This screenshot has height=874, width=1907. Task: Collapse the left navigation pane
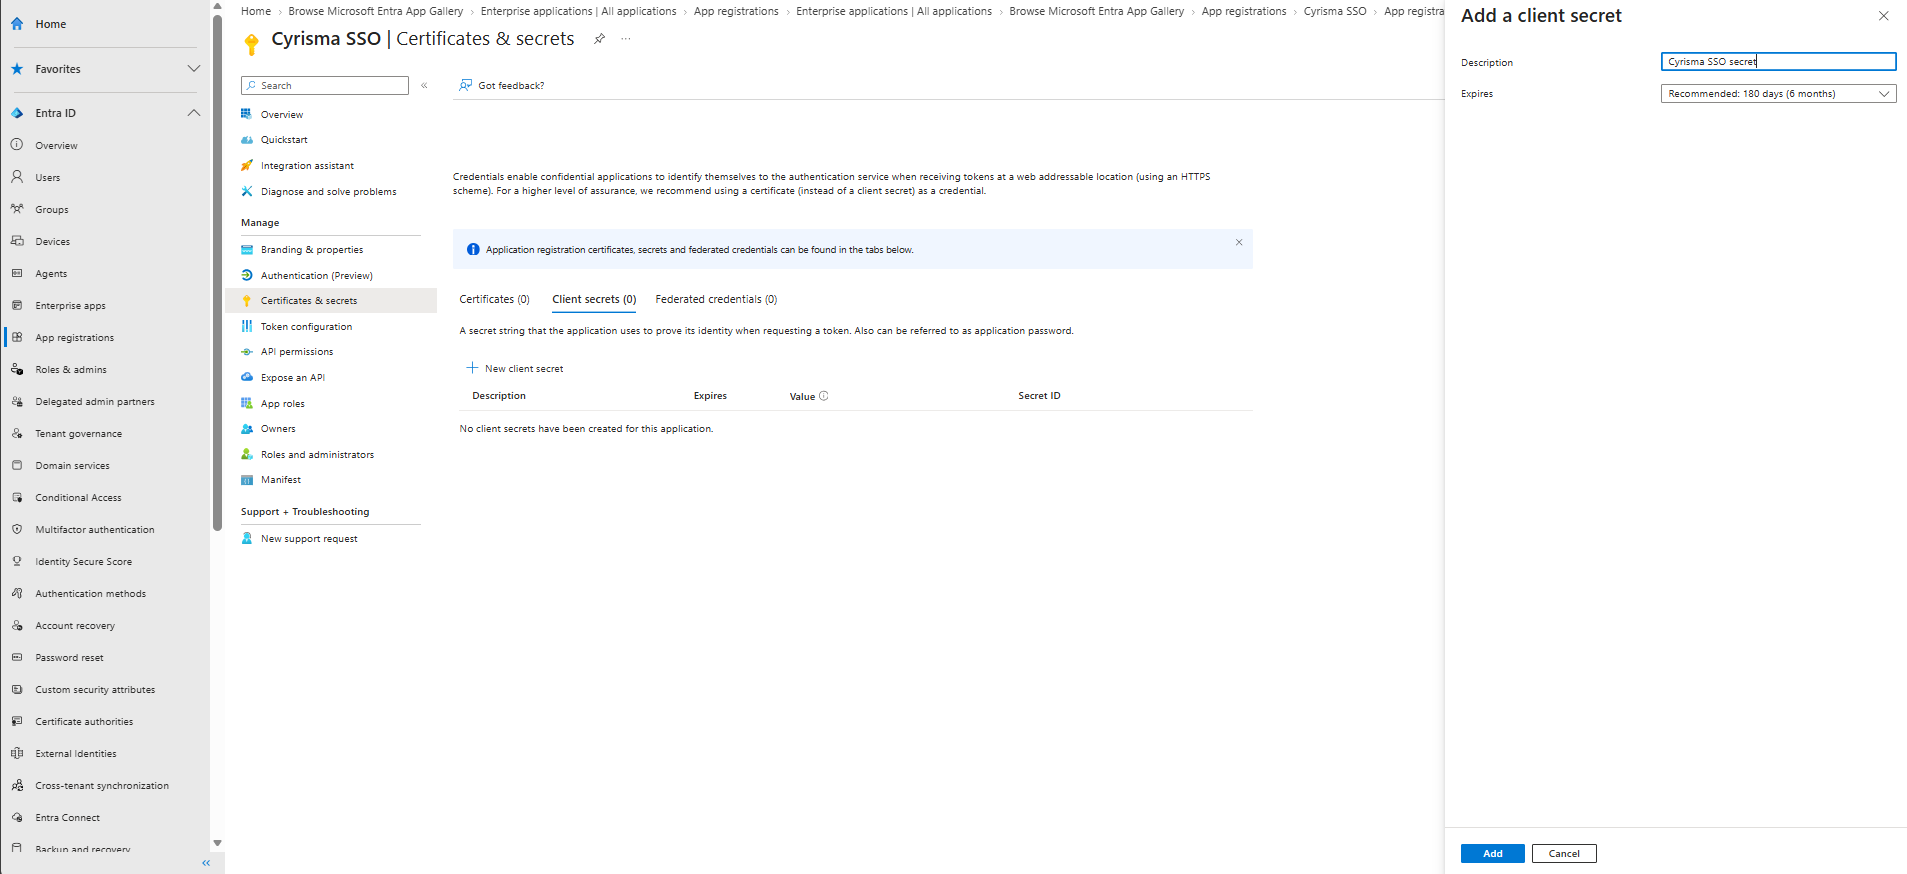206,863
